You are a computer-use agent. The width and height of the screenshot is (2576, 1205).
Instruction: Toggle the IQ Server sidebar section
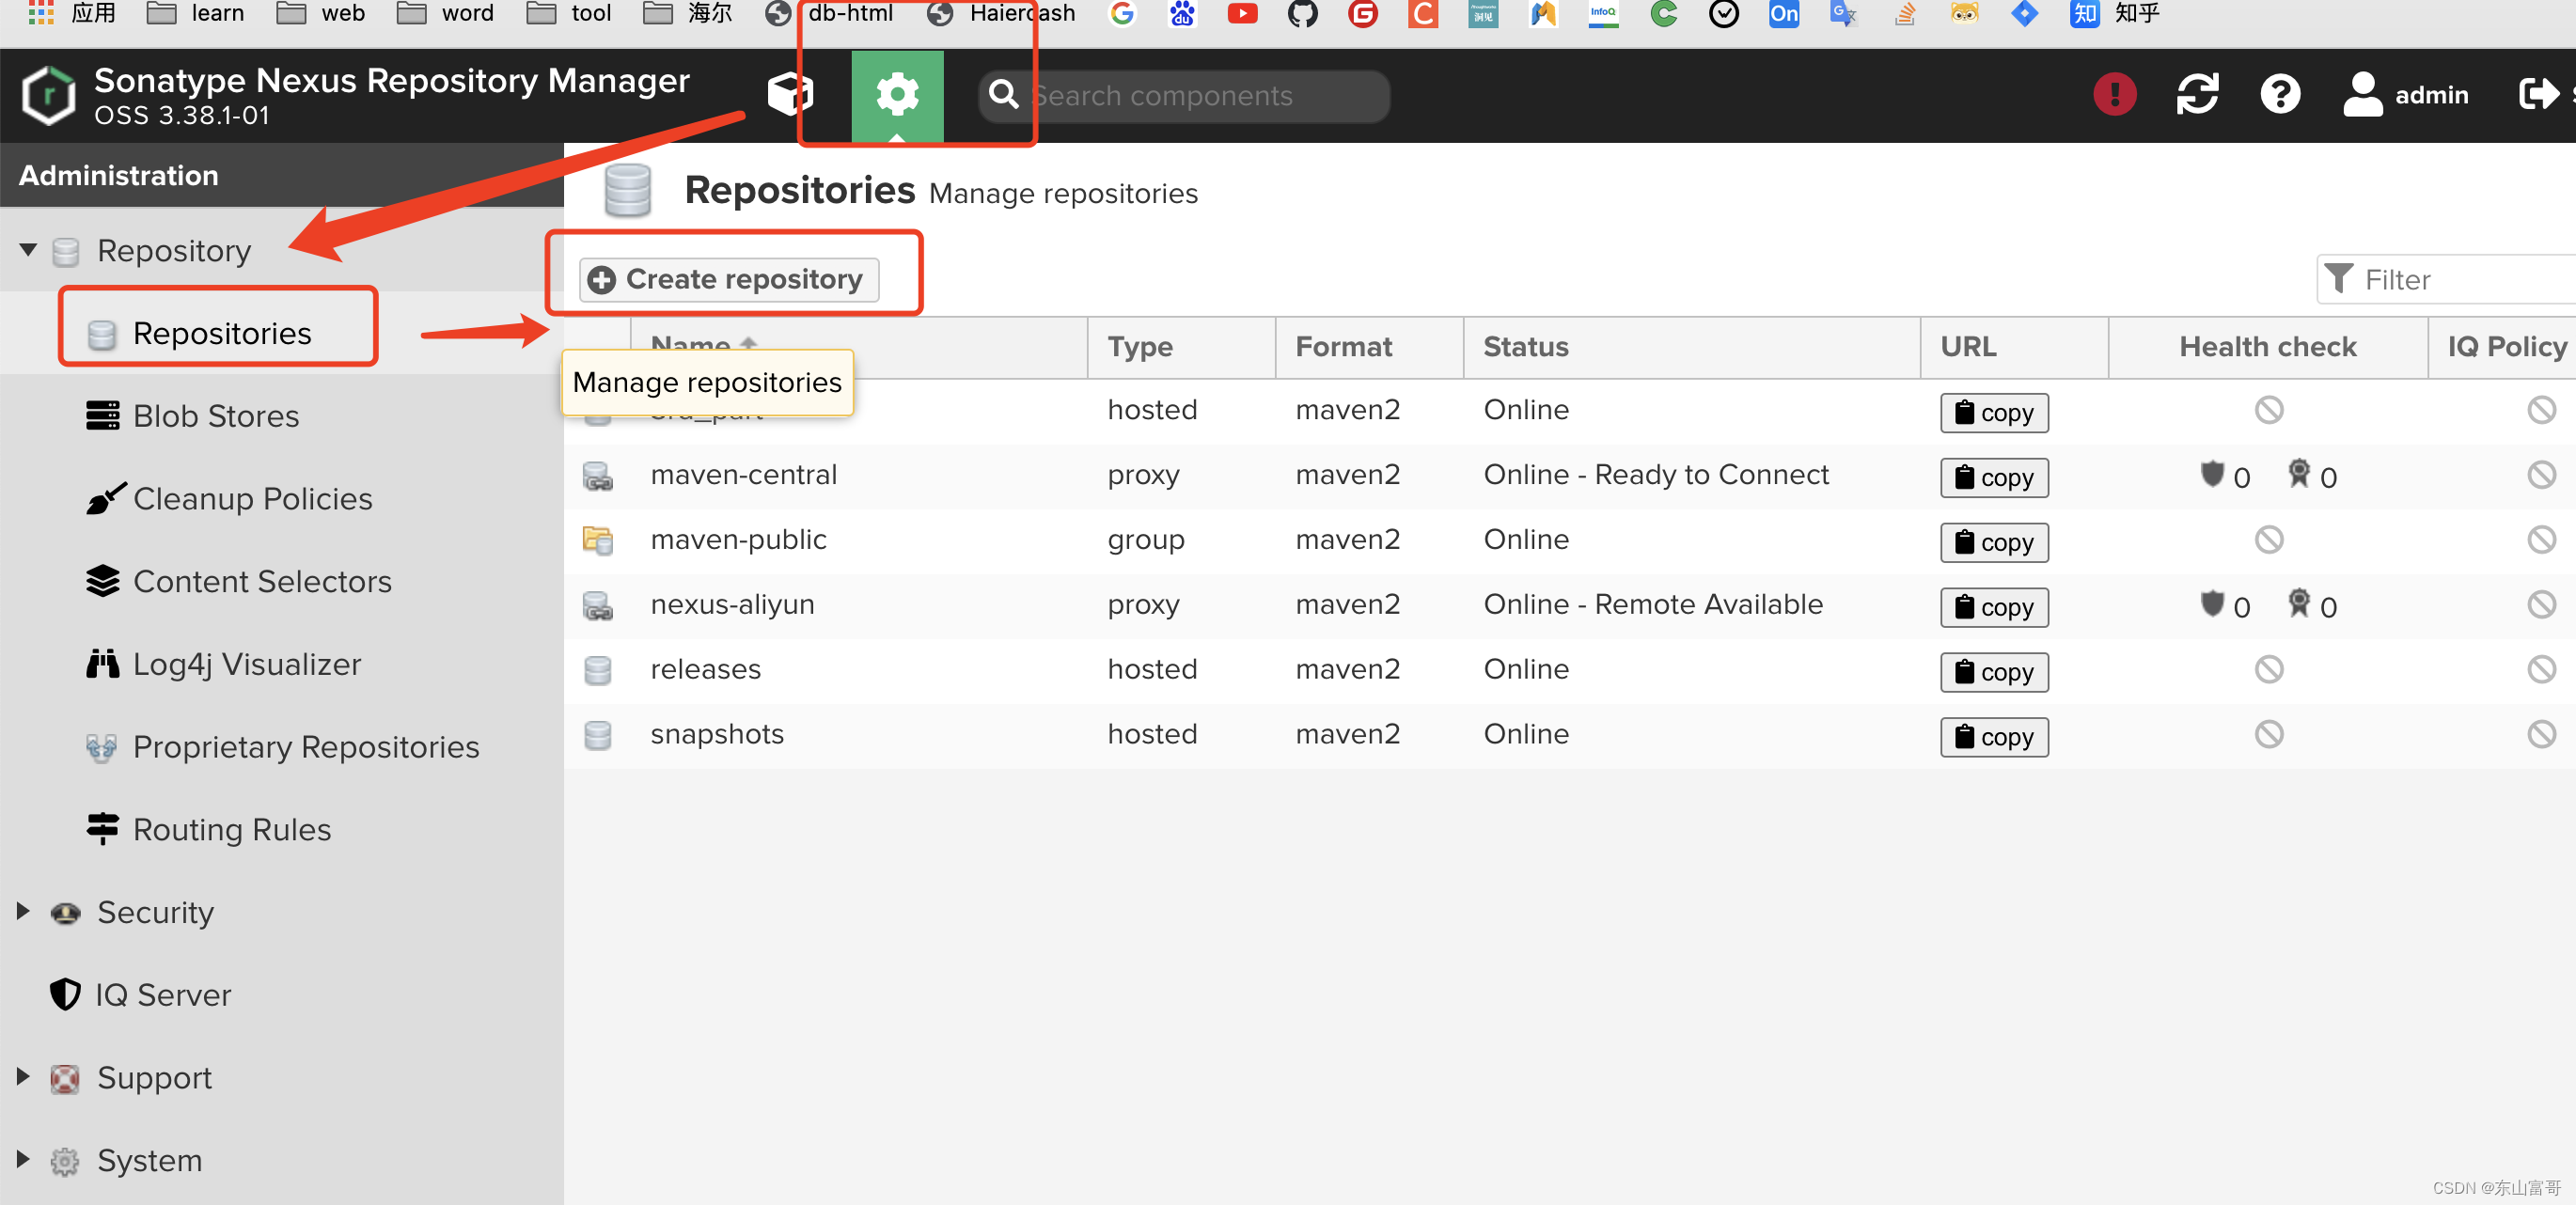(x=165, y=994)
